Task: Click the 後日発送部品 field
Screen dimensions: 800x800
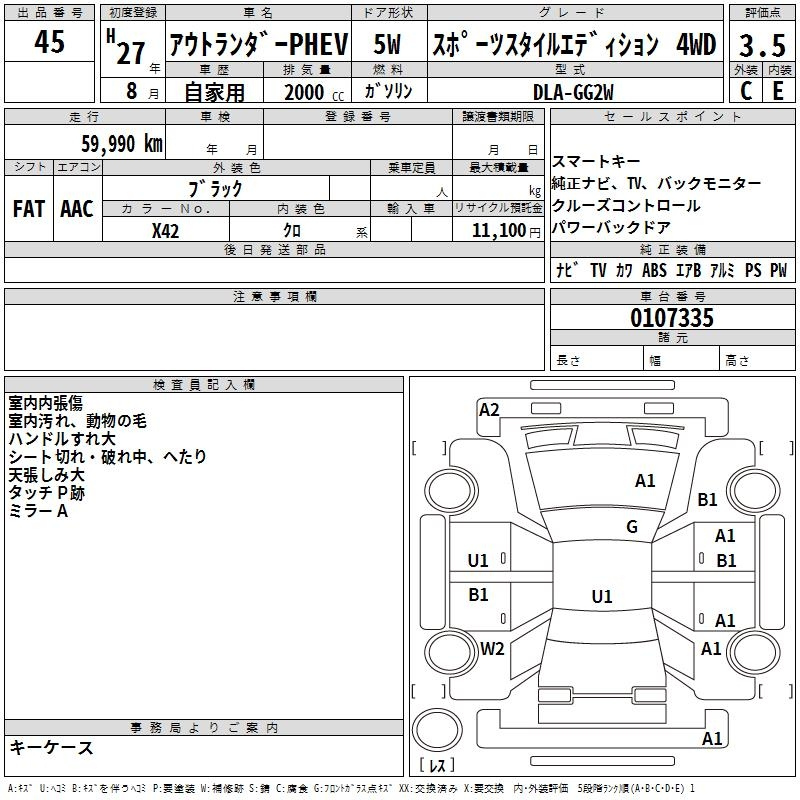Action: point(274,269)
